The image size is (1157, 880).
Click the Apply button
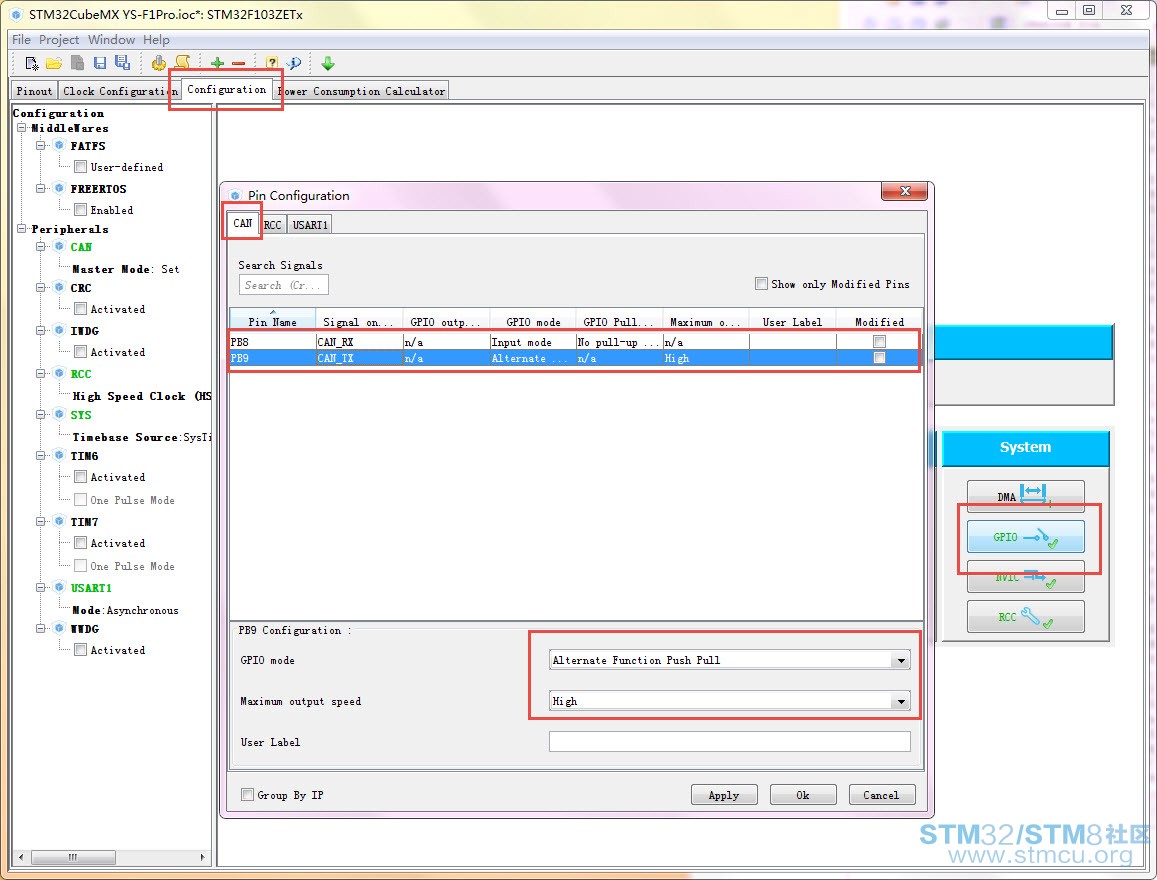[724, 794]
